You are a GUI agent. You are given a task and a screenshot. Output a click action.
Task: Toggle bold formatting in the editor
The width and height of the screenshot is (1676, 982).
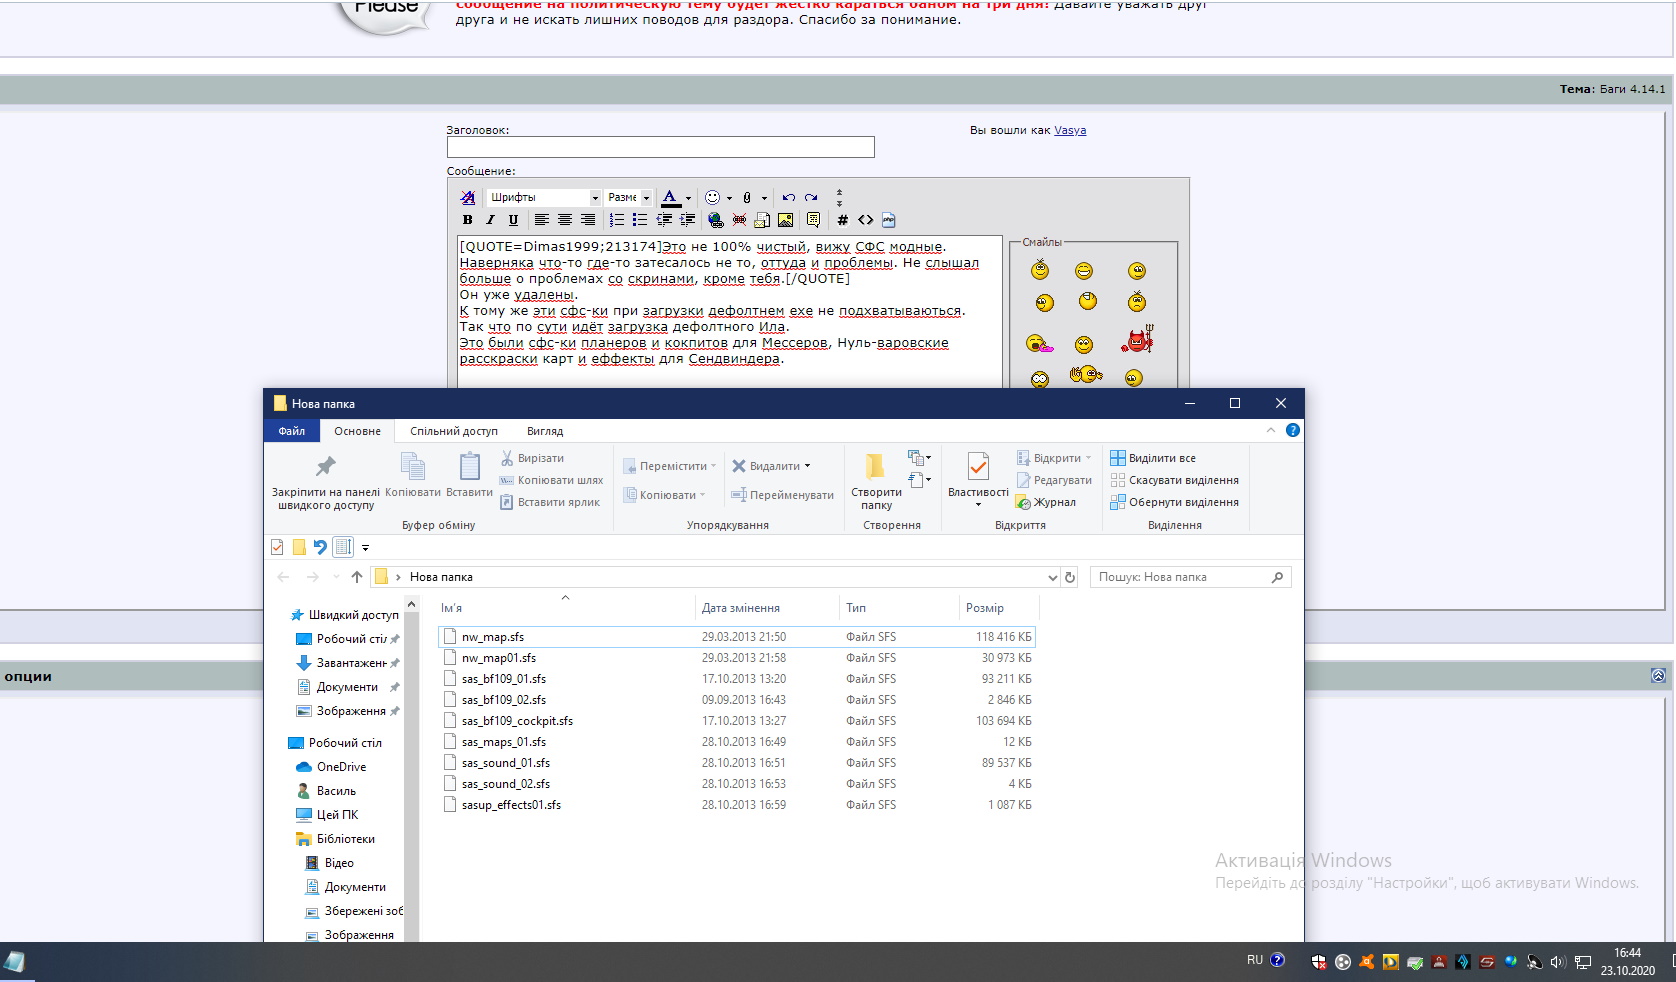click(x=467, y=220)
